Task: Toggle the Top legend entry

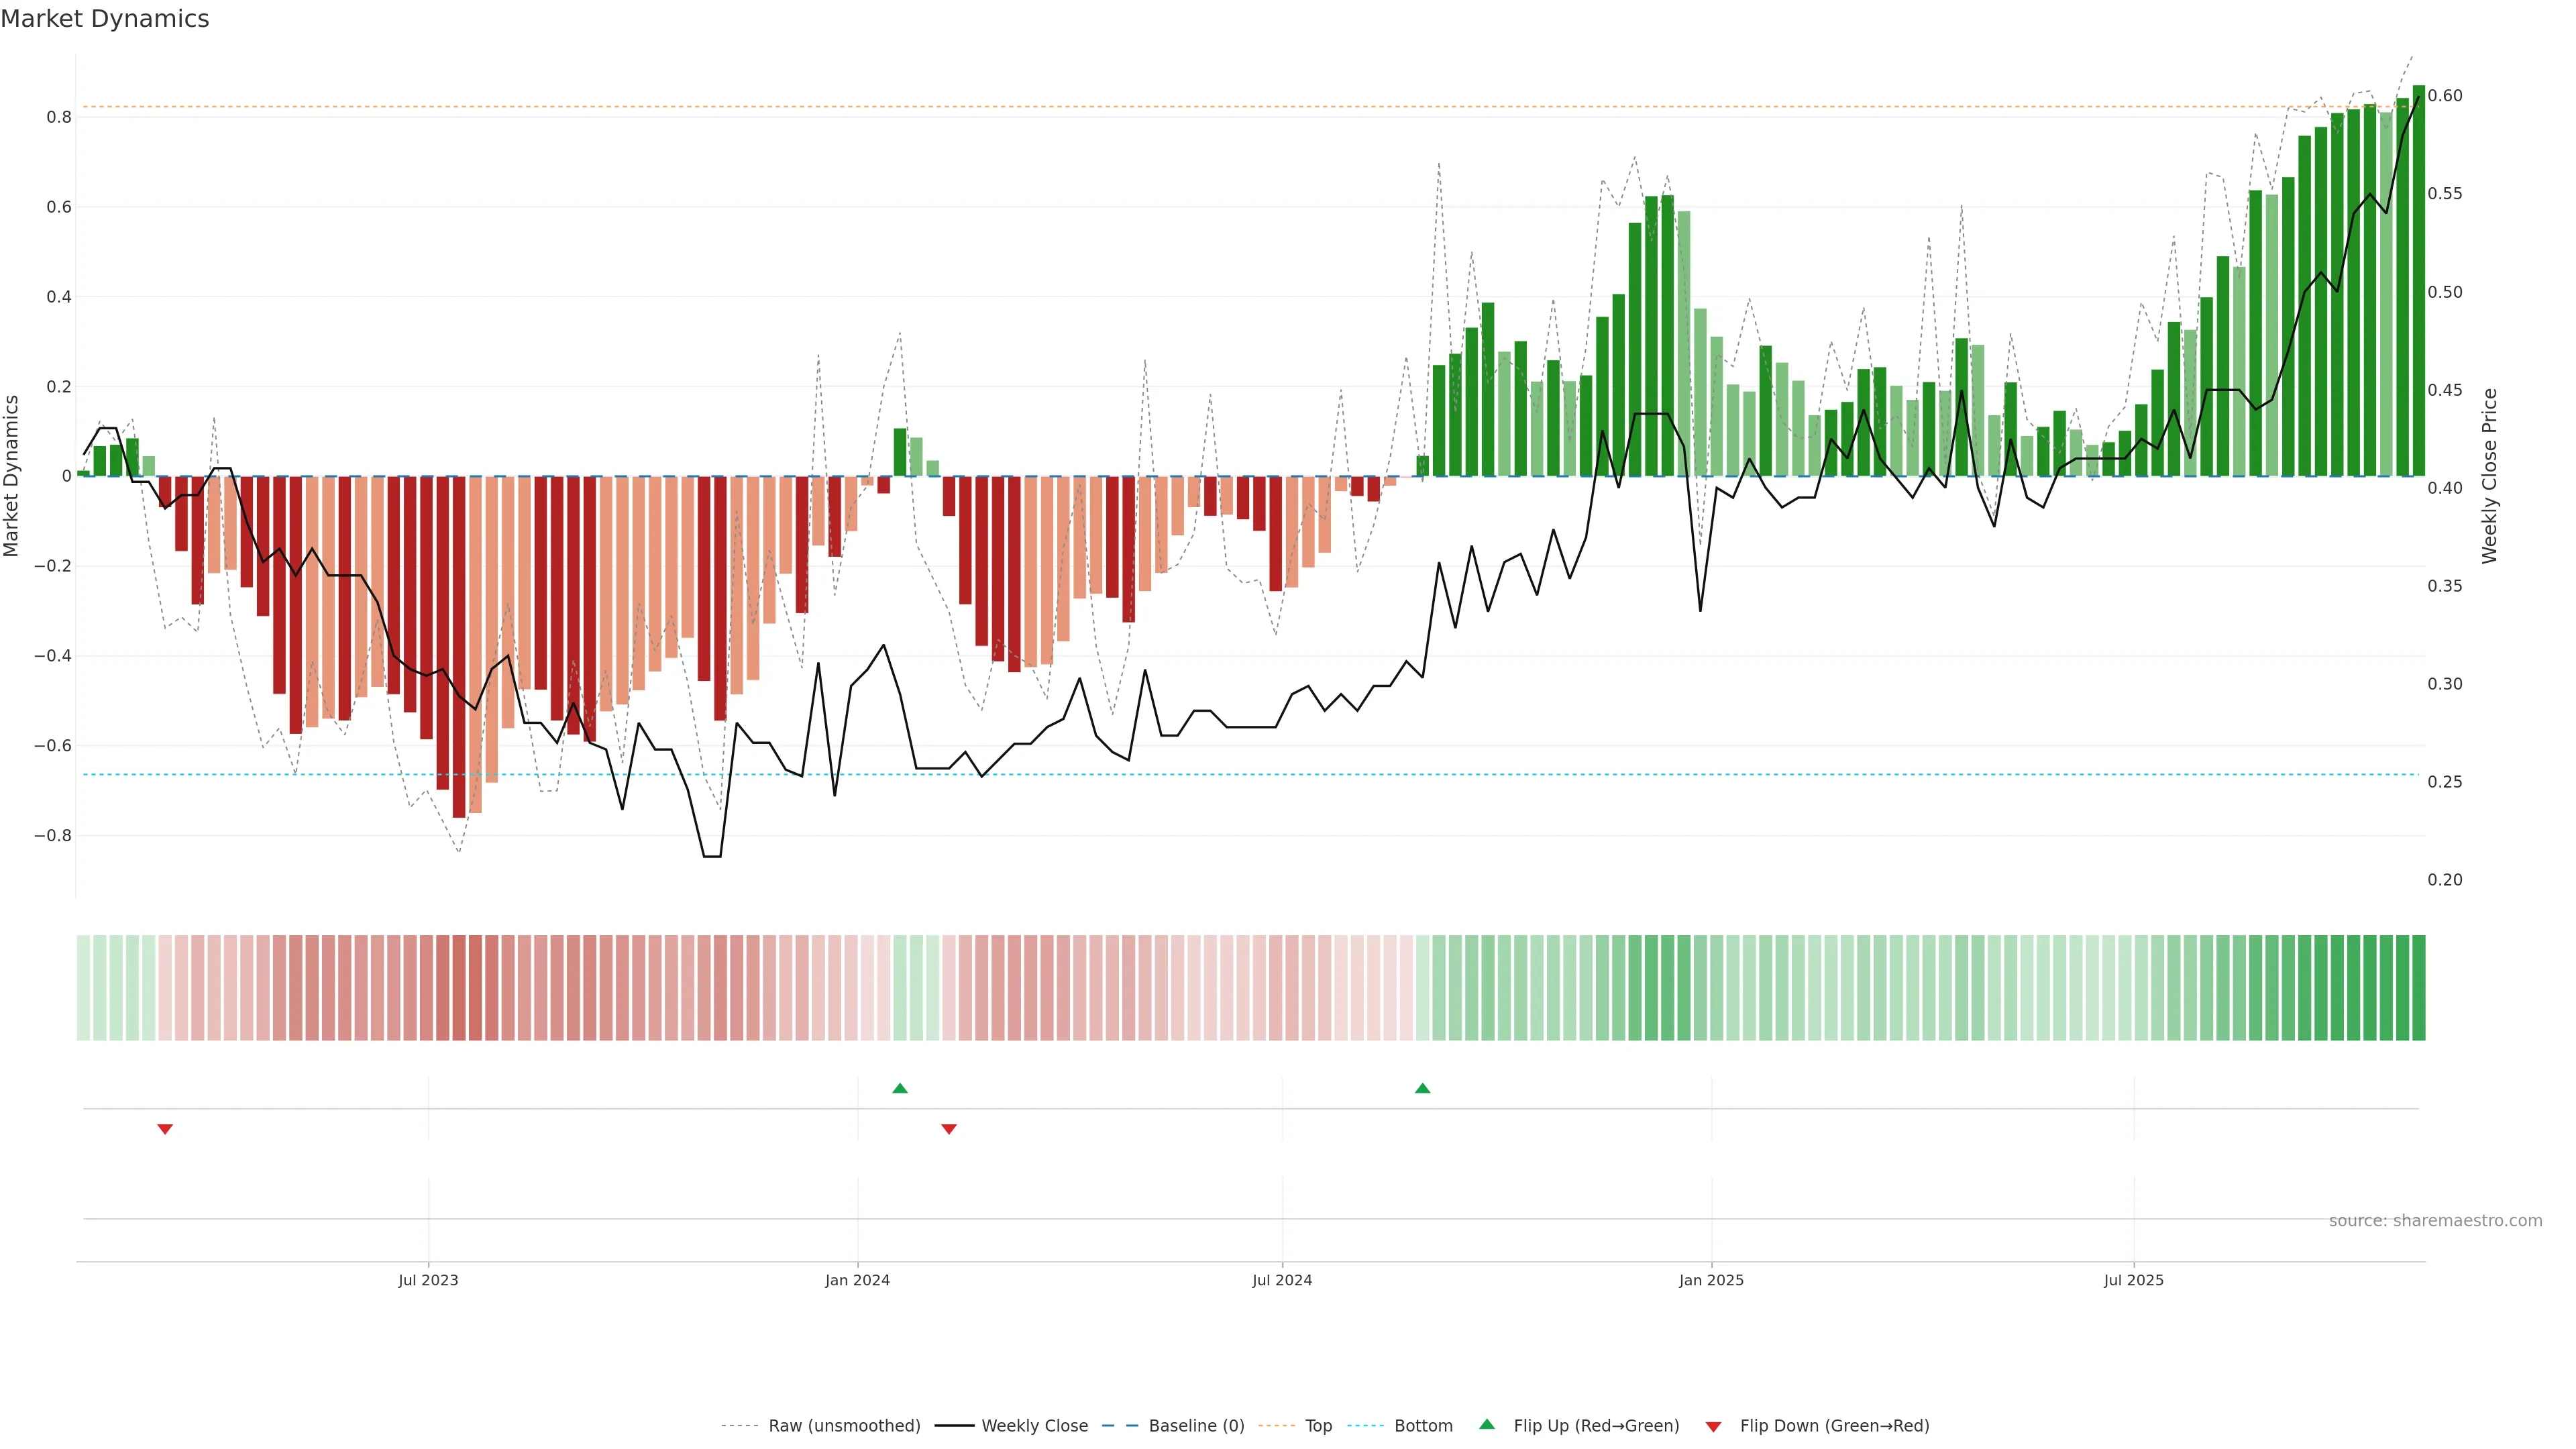Action: 1318,1426
